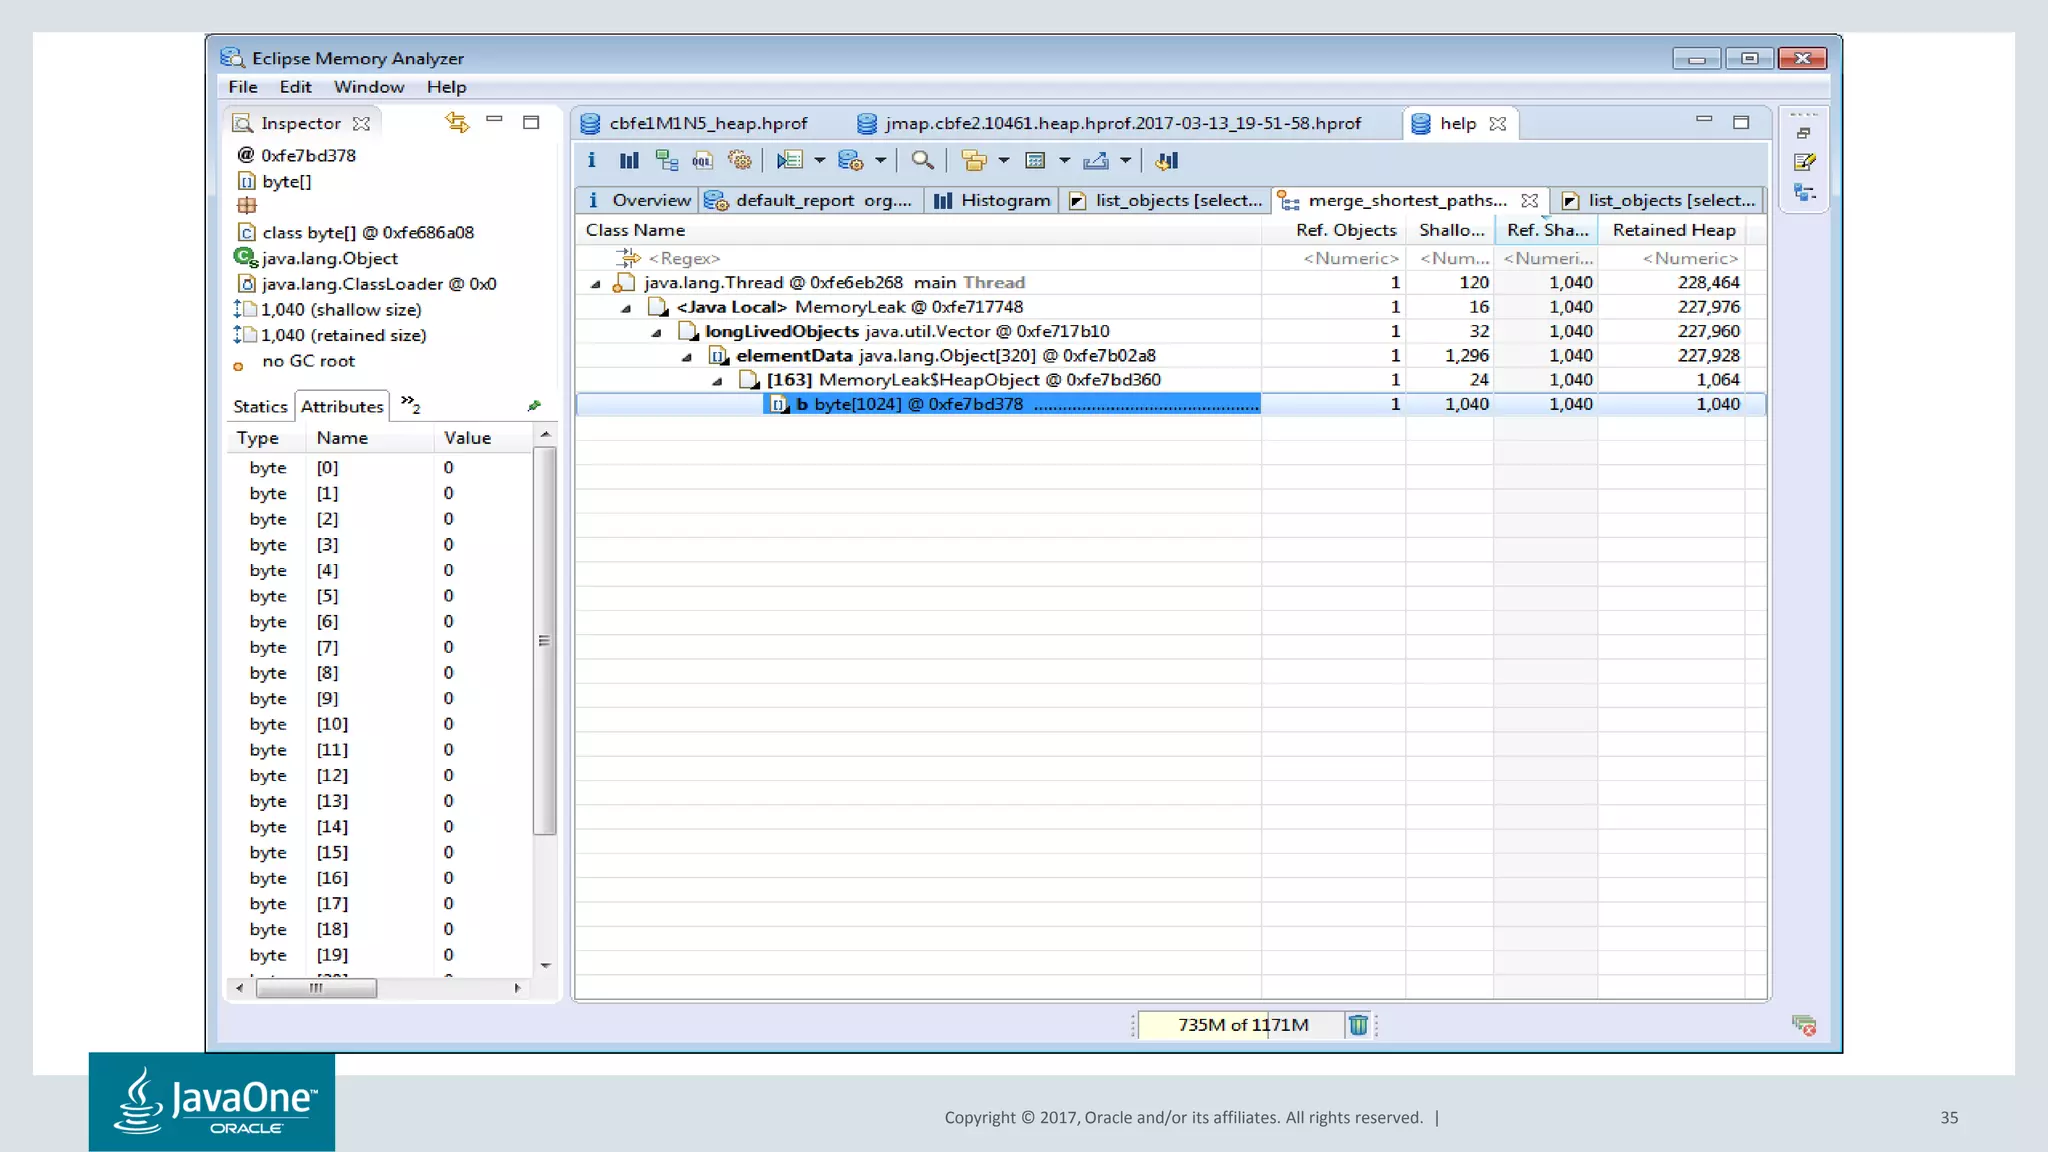Image resolution: width=2048 pixels, height=1152 pixels.
Task: Close the Inspector view tab
Action: click(x=362, y=123)
